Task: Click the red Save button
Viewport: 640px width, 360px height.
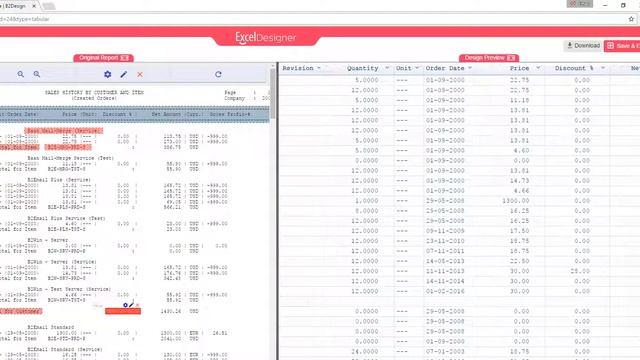Action: (x=622, y=46)
